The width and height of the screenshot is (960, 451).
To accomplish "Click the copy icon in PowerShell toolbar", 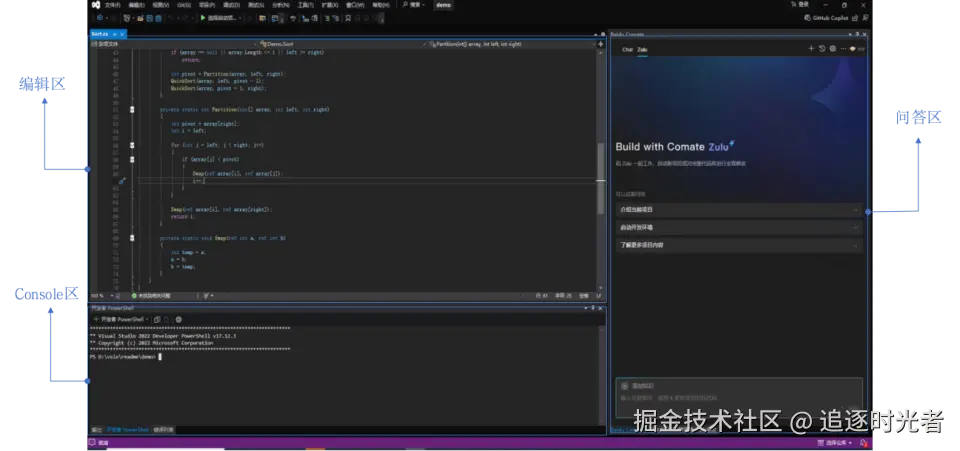I will pos(157,319).
